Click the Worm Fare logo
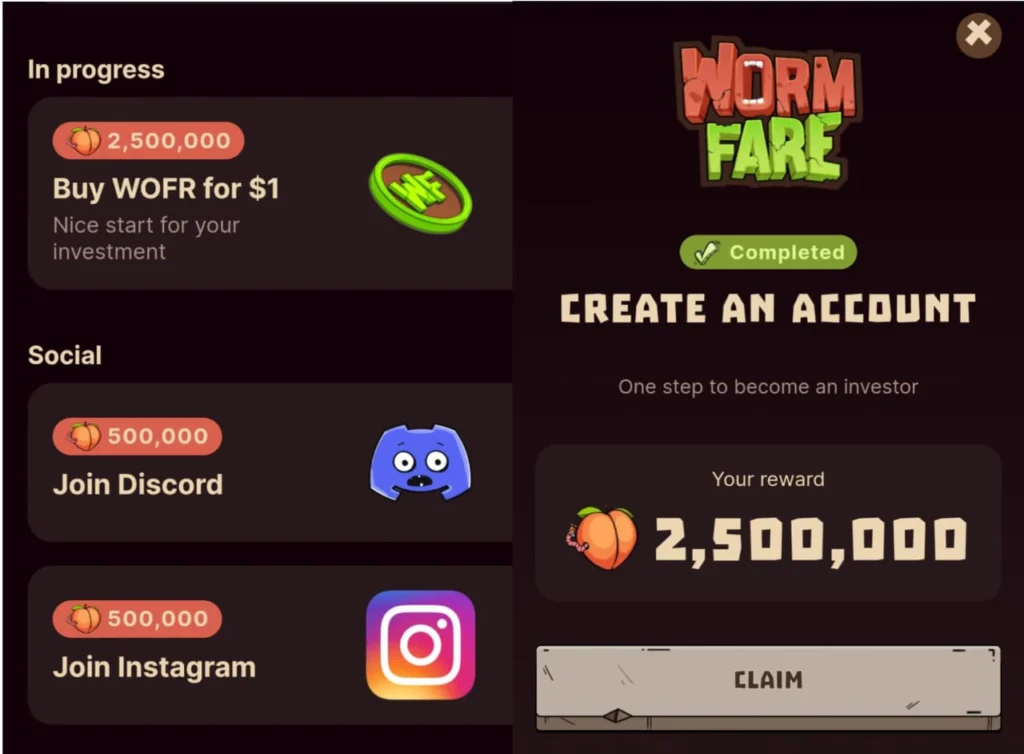 click(768, 112)
